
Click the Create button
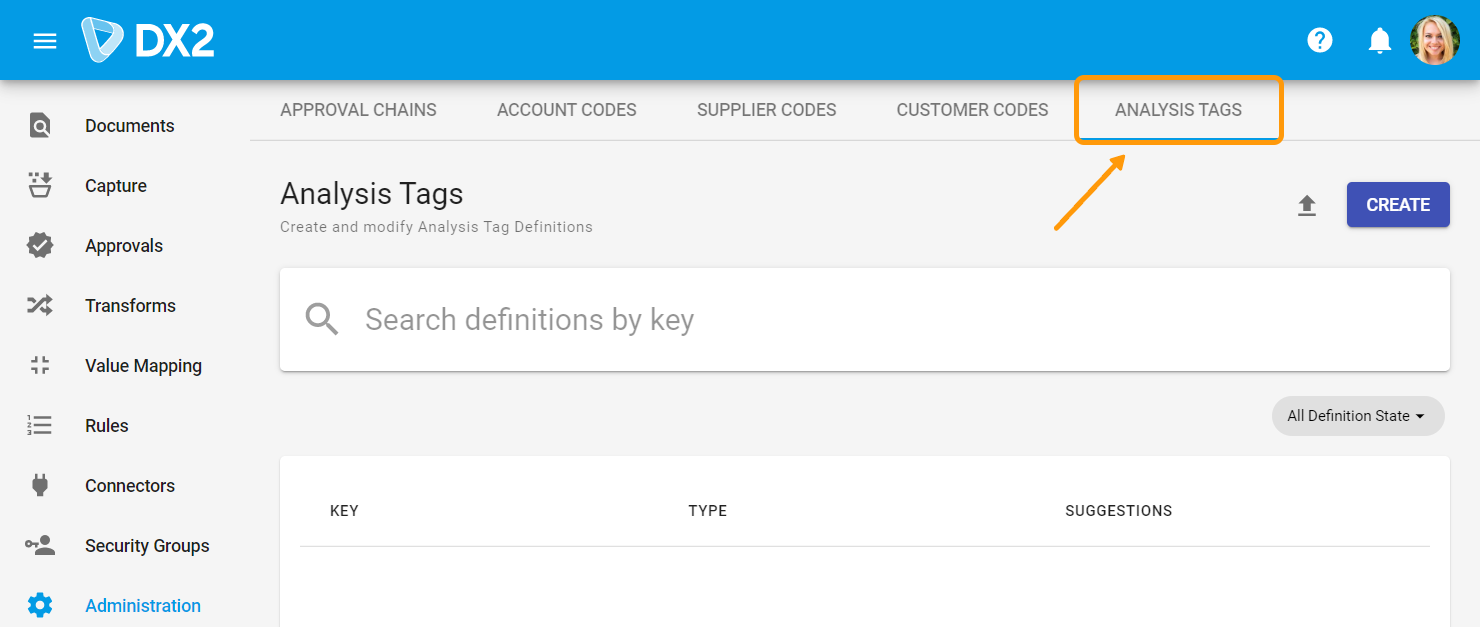tap(1398, 204)
